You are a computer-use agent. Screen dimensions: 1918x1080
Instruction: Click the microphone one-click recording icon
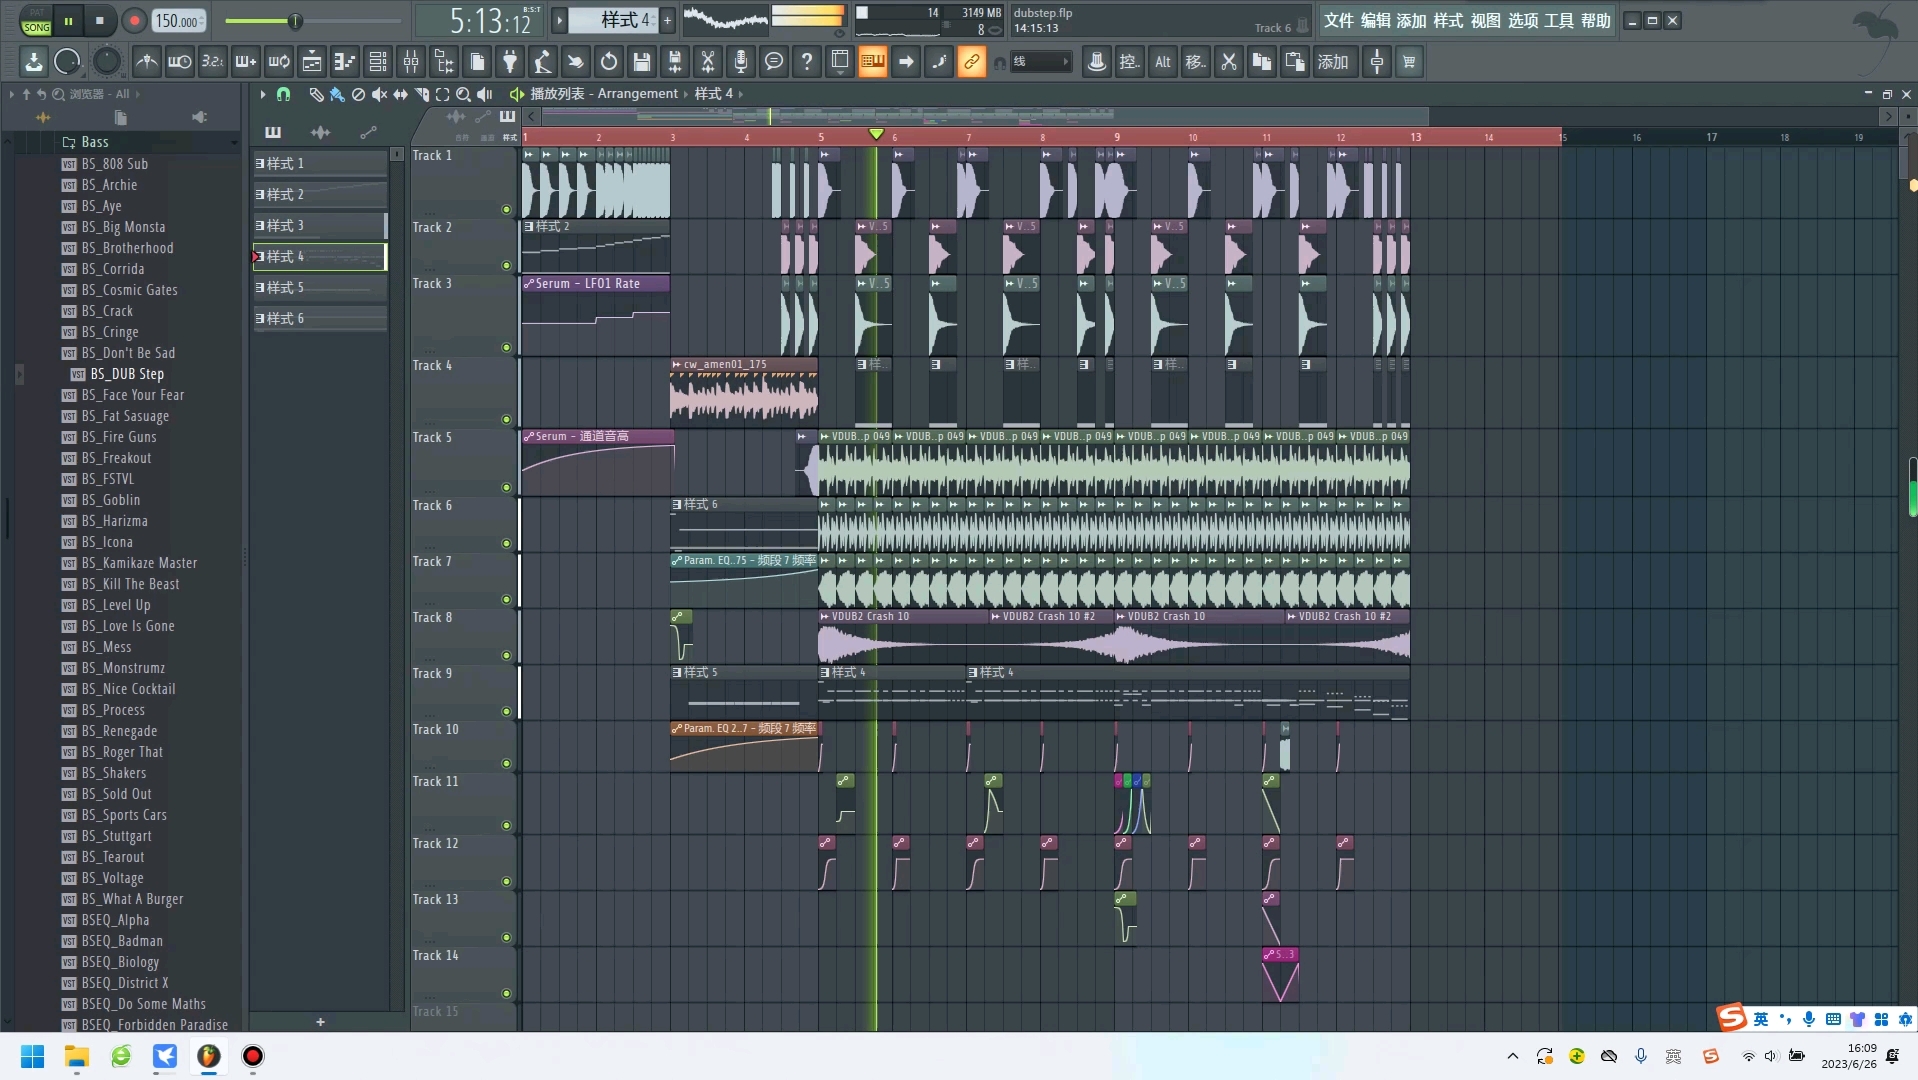741,62
